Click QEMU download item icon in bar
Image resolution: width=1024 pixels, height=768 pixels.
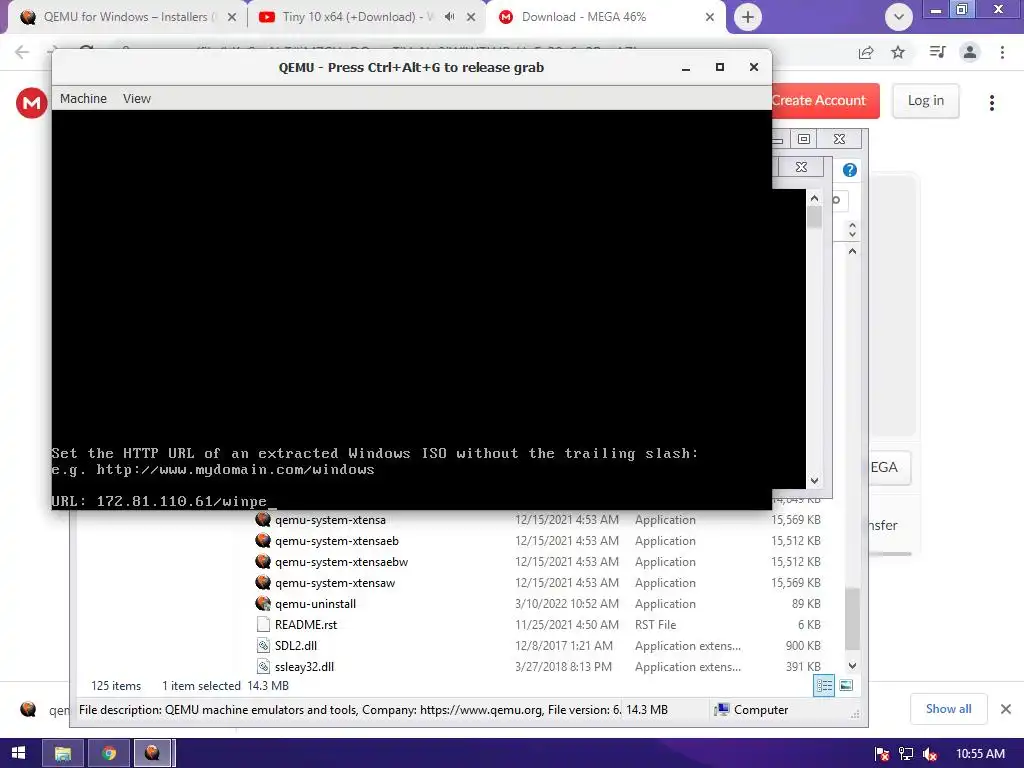pyautogui.click(x=28, y=709)
